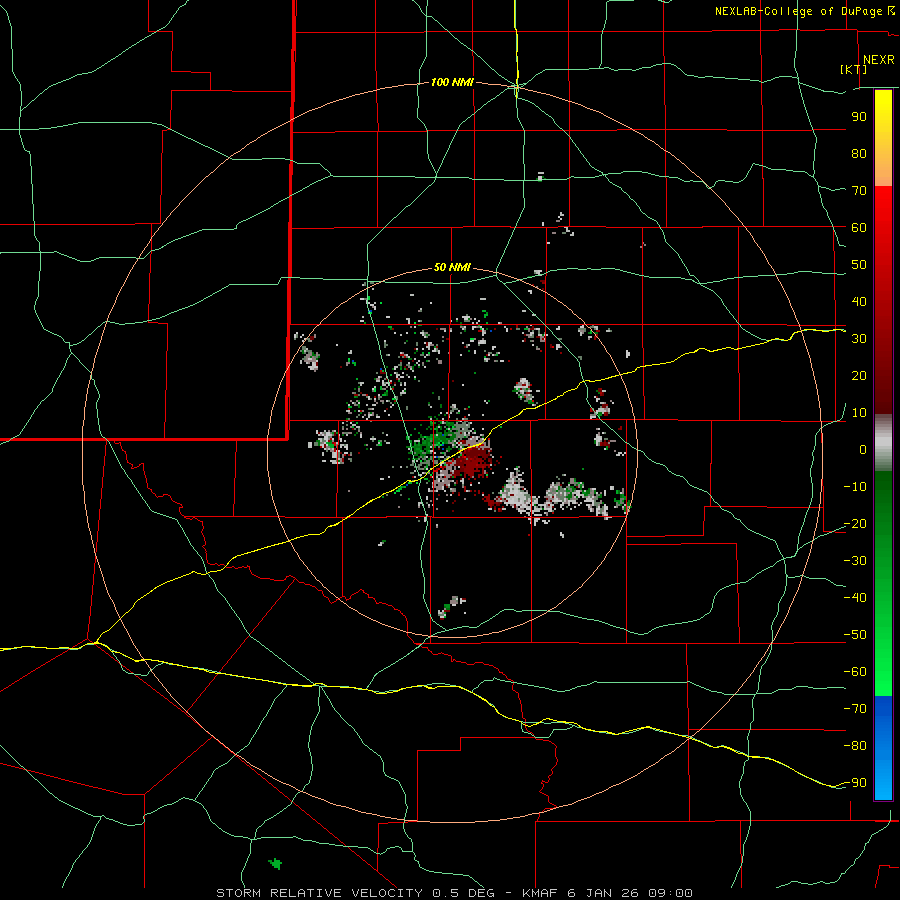This screenshot has width=900, height=900.
Task: Click the -80 value on velocity legend
Action: coord(855,746)
